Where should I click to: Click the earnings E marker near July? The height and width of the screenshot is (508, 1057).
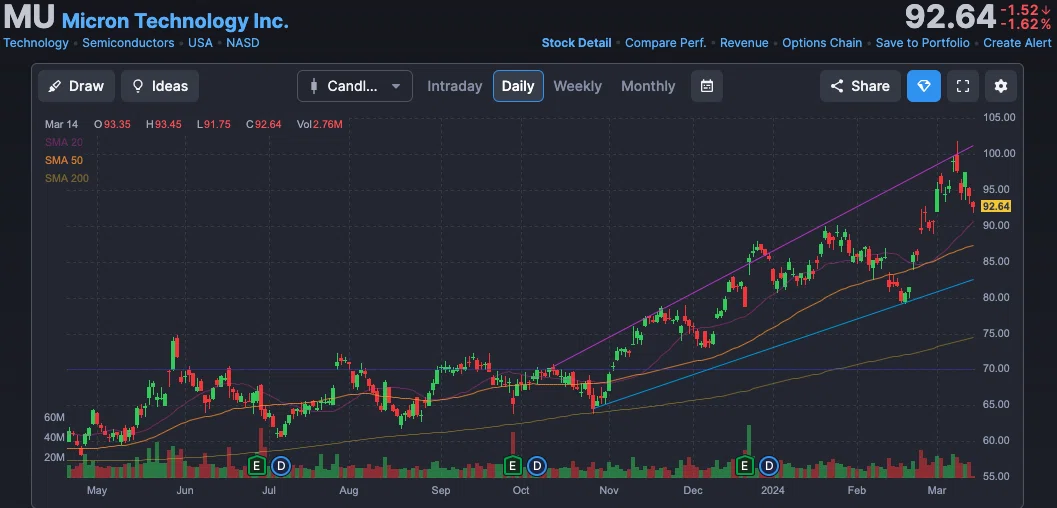256,465
